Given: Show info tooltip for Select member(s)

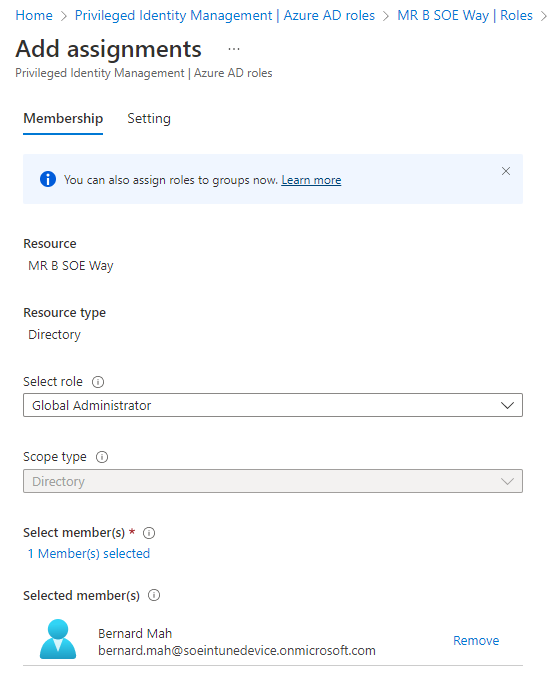Looking at the screenshot, I should coord(149,533).
